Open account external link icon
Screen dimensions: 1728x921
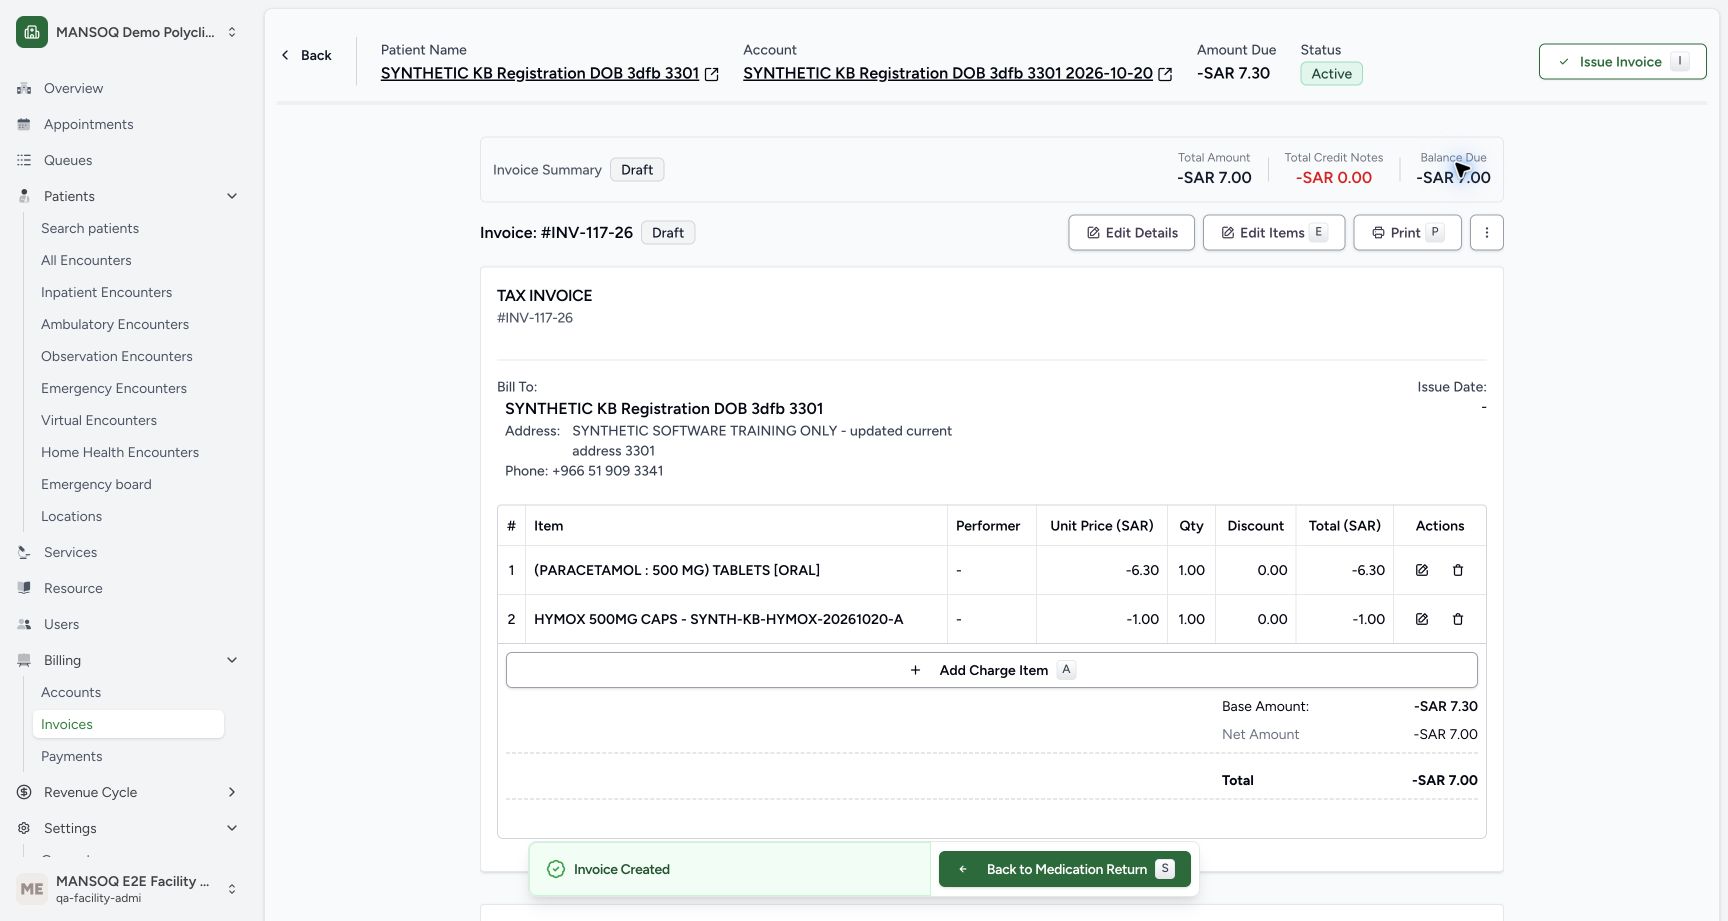click(1165, 74)
